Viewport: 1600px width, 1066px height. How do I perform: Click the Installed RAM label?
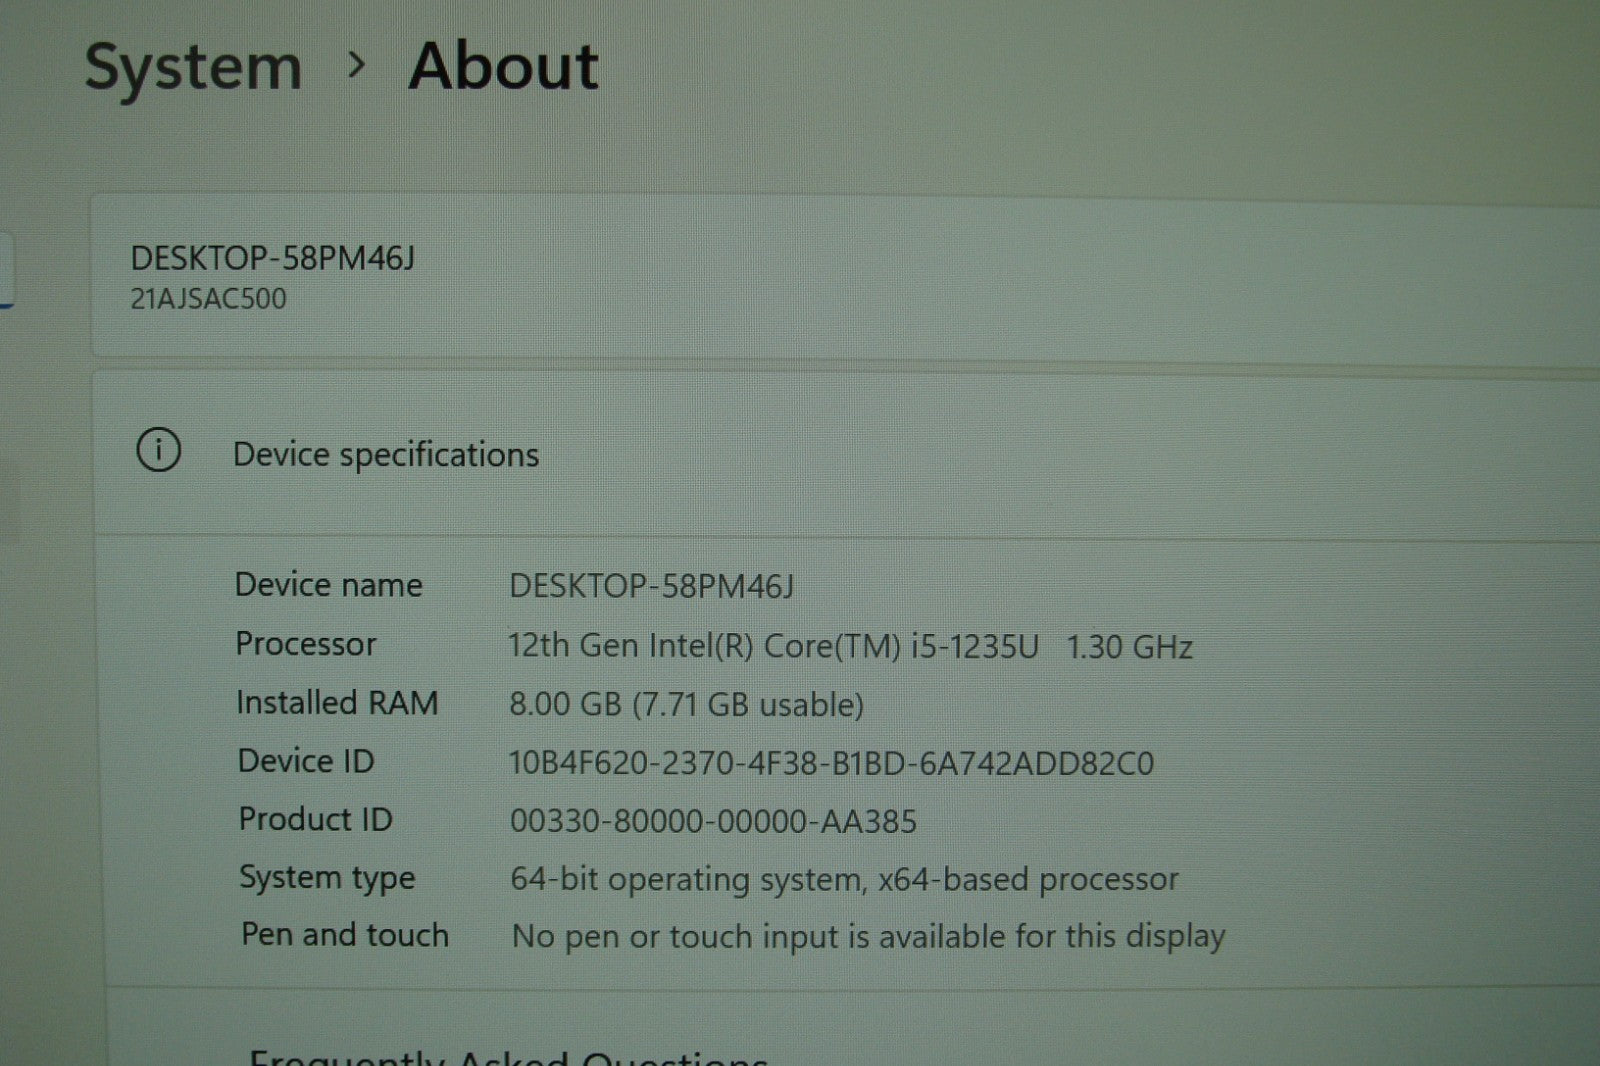point(337,703)
